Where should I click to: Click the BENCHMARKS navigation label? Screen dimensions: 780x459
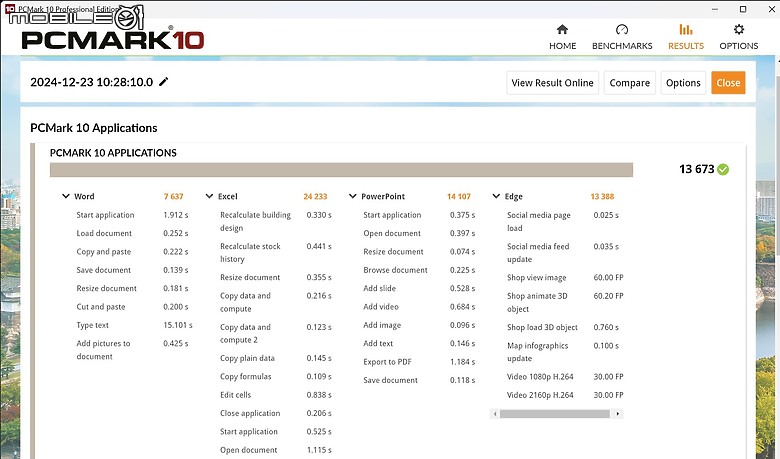click(622, 46)
